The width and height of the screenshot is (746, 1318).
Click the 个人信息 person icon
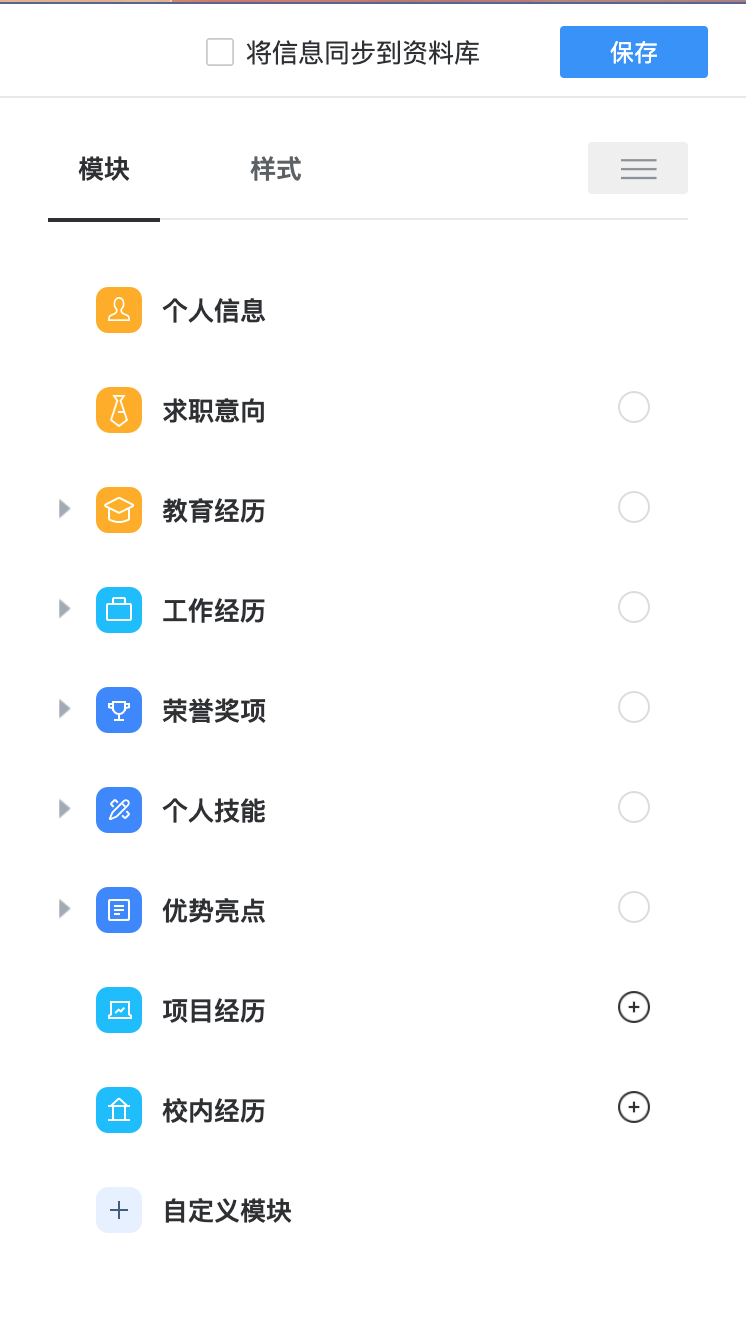tap(119, 310)
